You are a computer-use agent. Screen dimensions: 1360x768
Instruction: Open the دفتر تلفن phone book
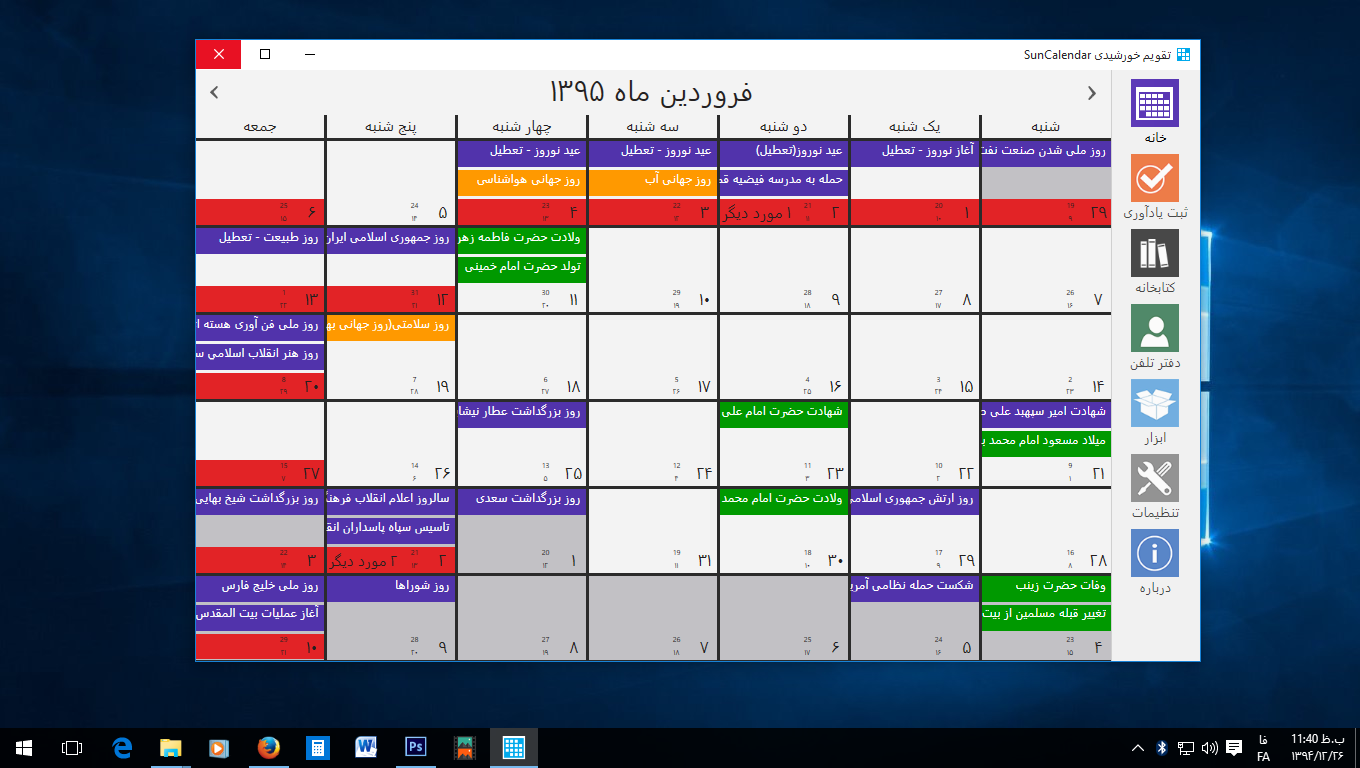pyautogui.click(x=1155, y=336)
